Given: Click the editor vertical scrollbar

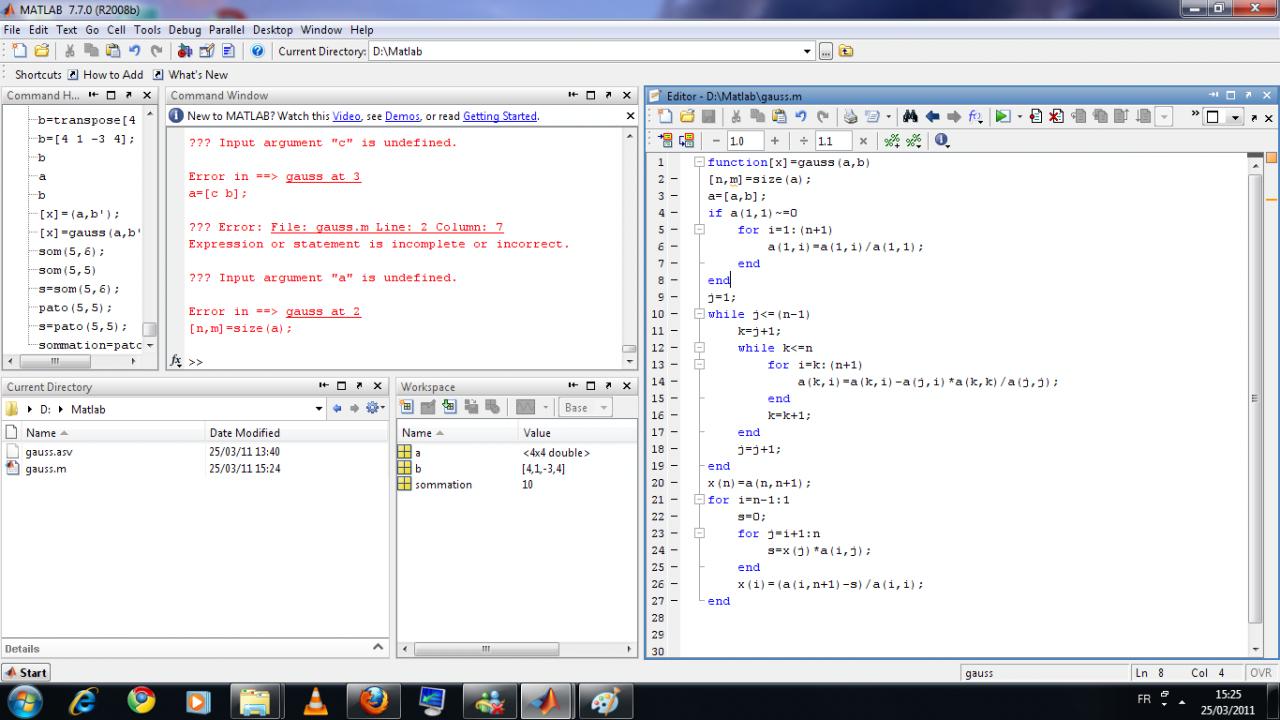Looking at the screenshot, I should pyautogui.click(x=1256, y=400).
